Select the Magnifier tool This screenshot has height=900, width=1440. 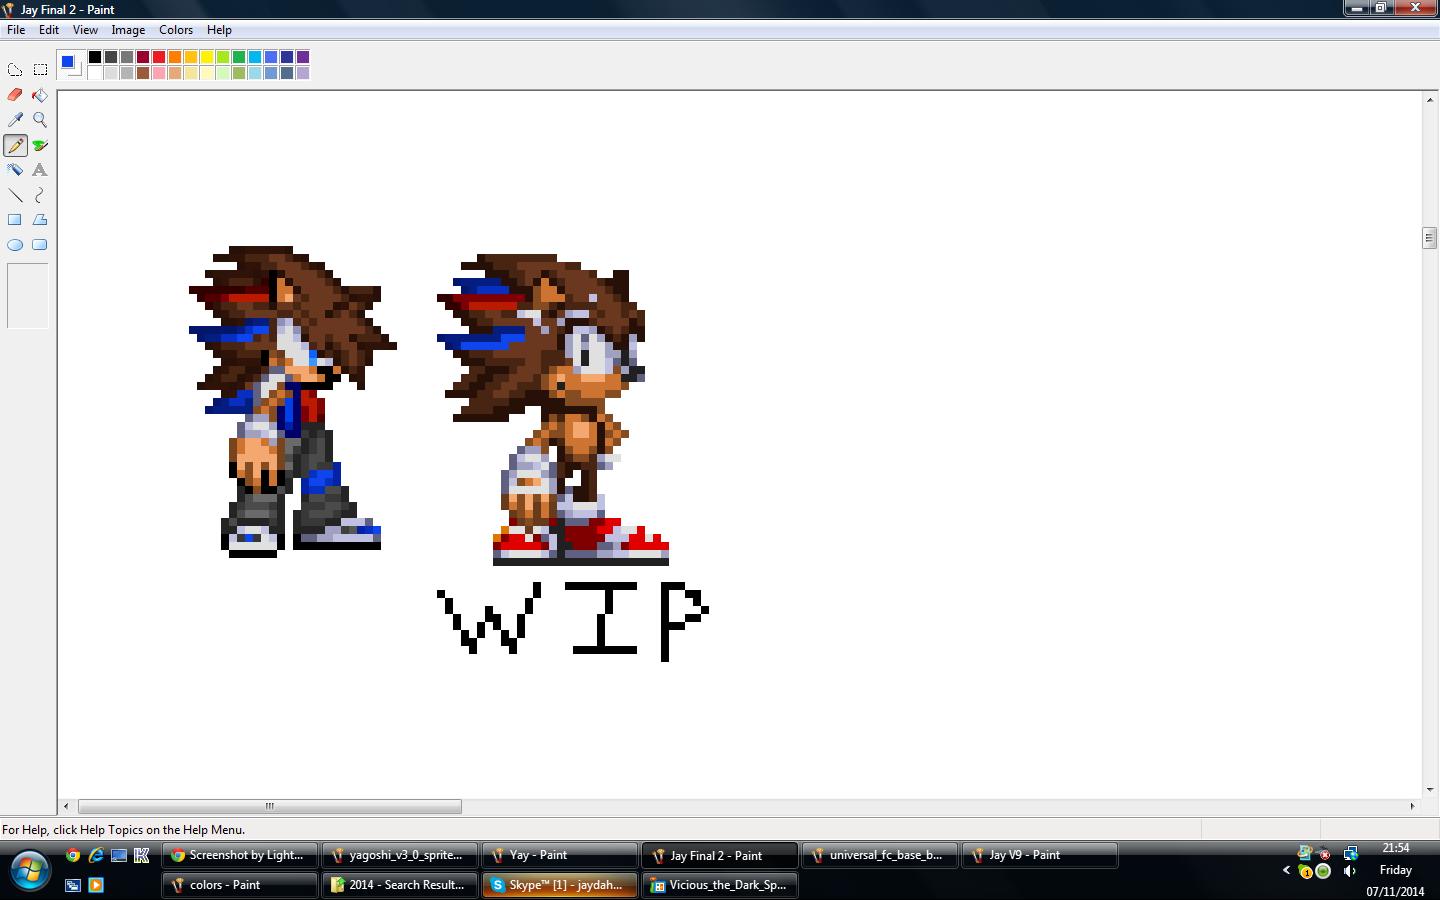pyautogui.click(x=40, y=120)
